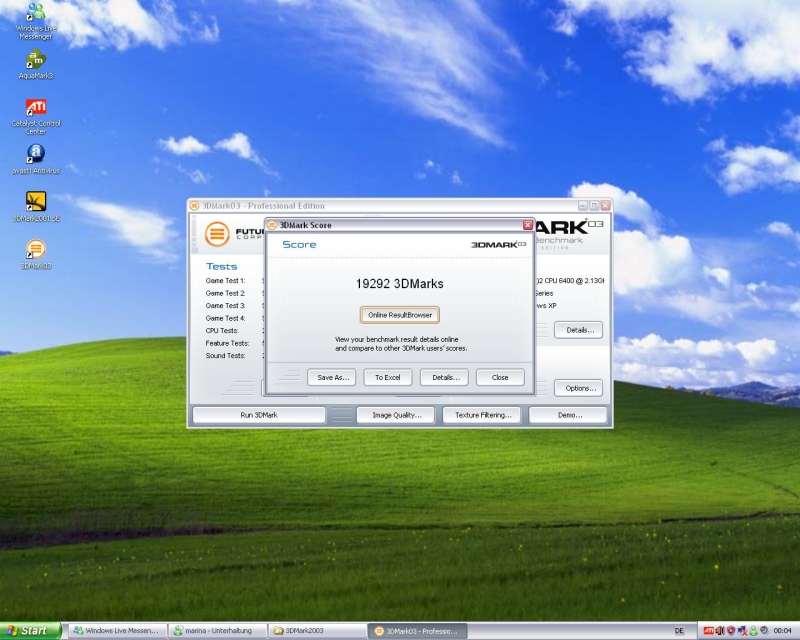Click the Game Test 2 label
This screenshot has width=800, height=640.
pyautogui.click(x=225, y=293)
